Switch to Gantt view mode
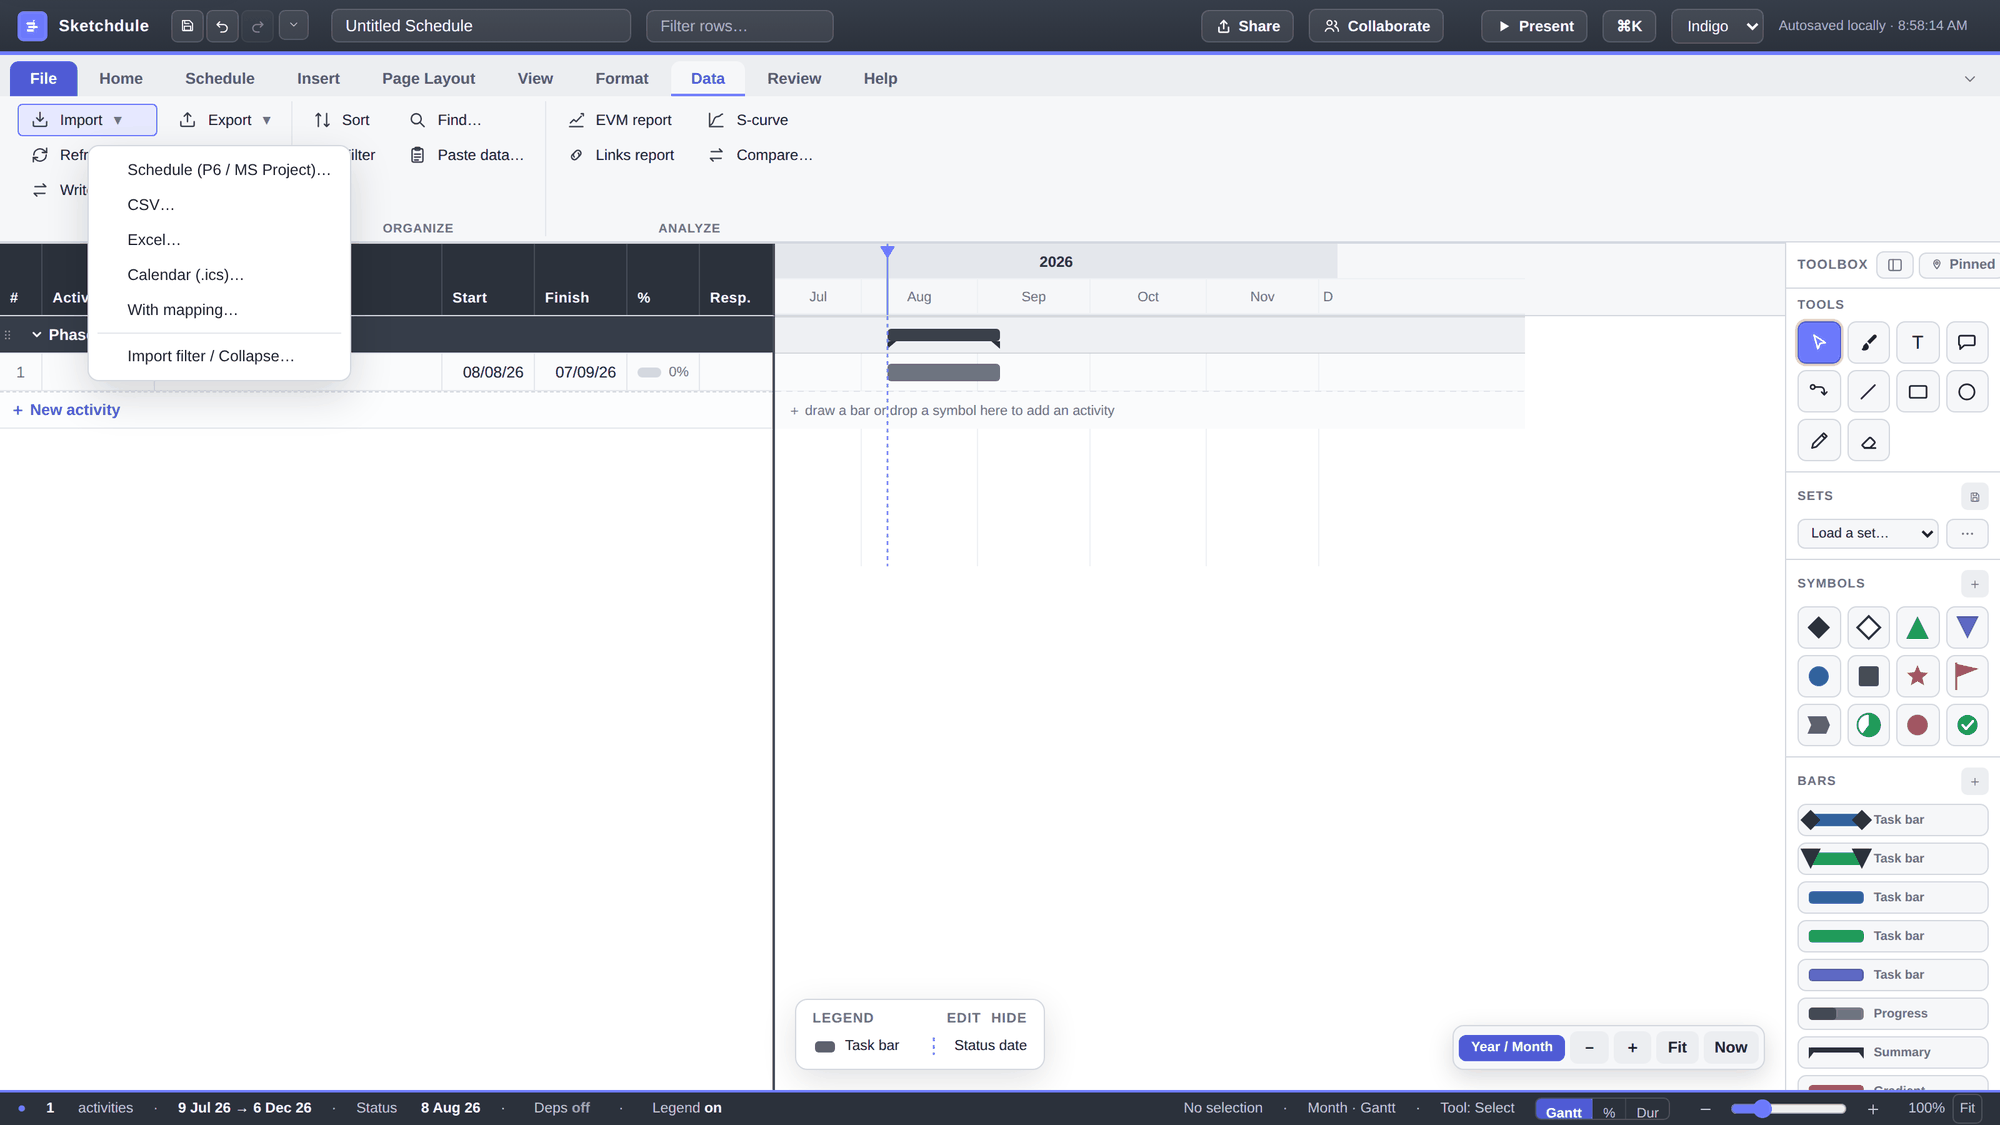This screenshot has height=1125, width=2000. pos(1563,1112)
